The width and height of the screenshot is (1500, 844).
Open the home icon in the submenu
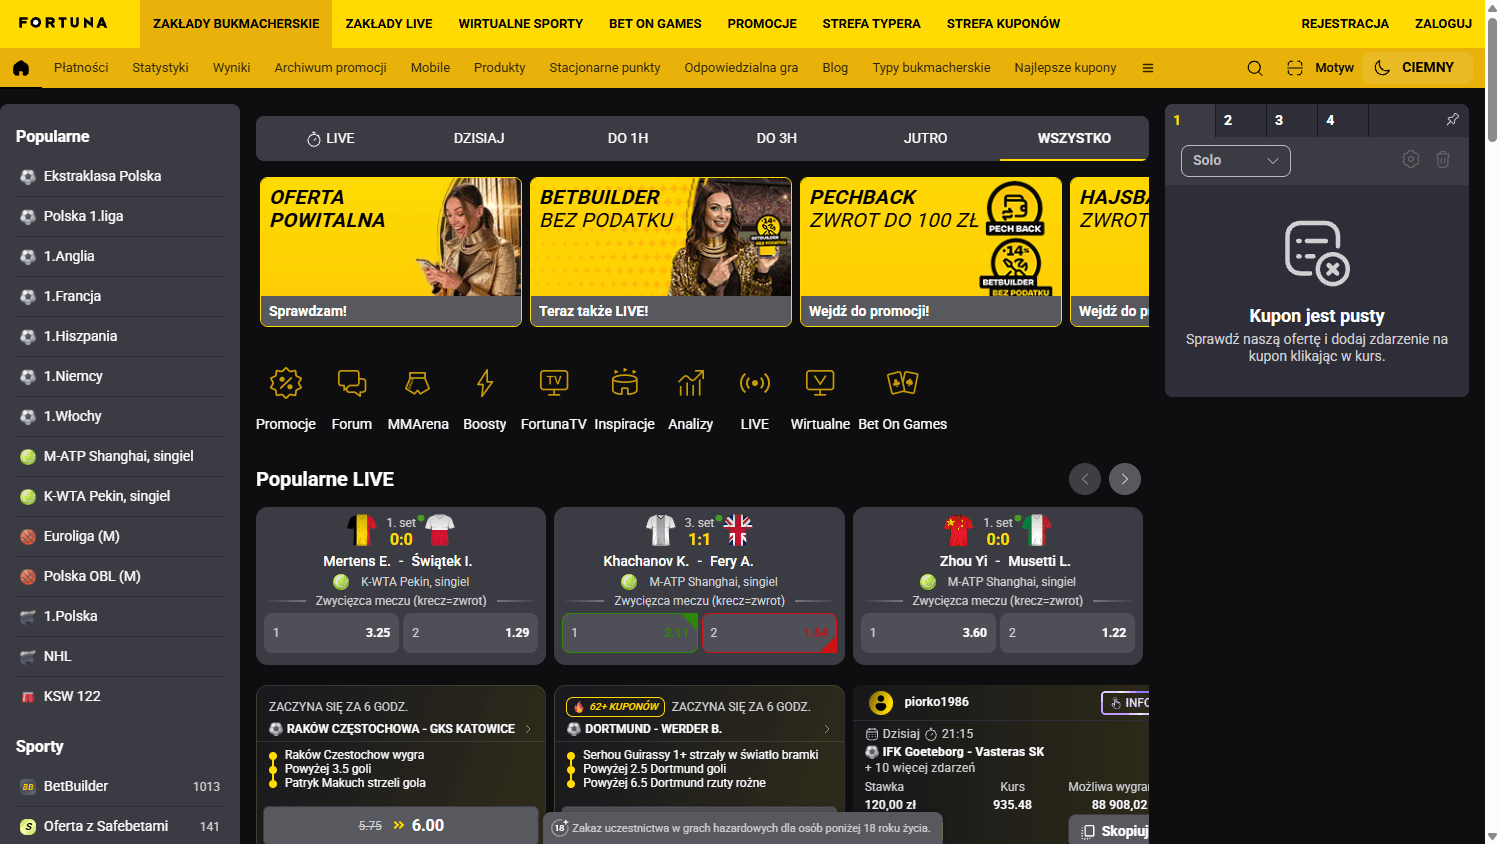click(x=21, y=68)
